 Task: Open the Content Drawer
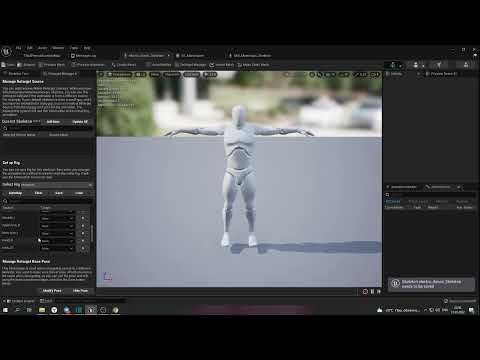tap(20, 301)
